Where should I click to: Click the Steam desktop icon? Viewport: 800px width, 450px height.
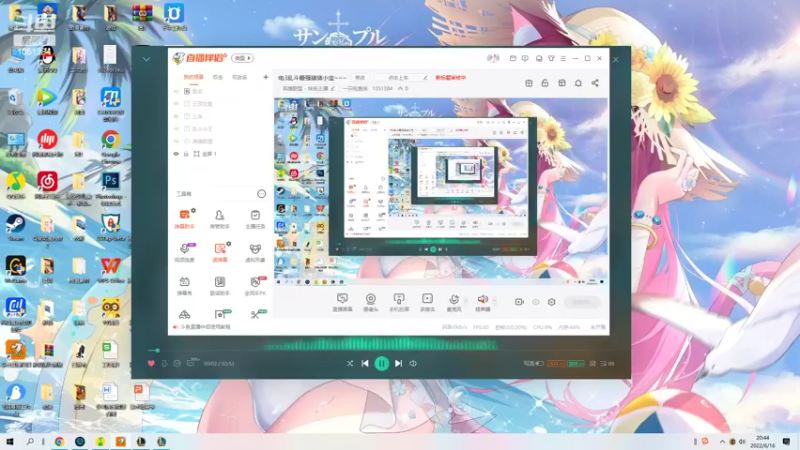click(x=15, y=228)
